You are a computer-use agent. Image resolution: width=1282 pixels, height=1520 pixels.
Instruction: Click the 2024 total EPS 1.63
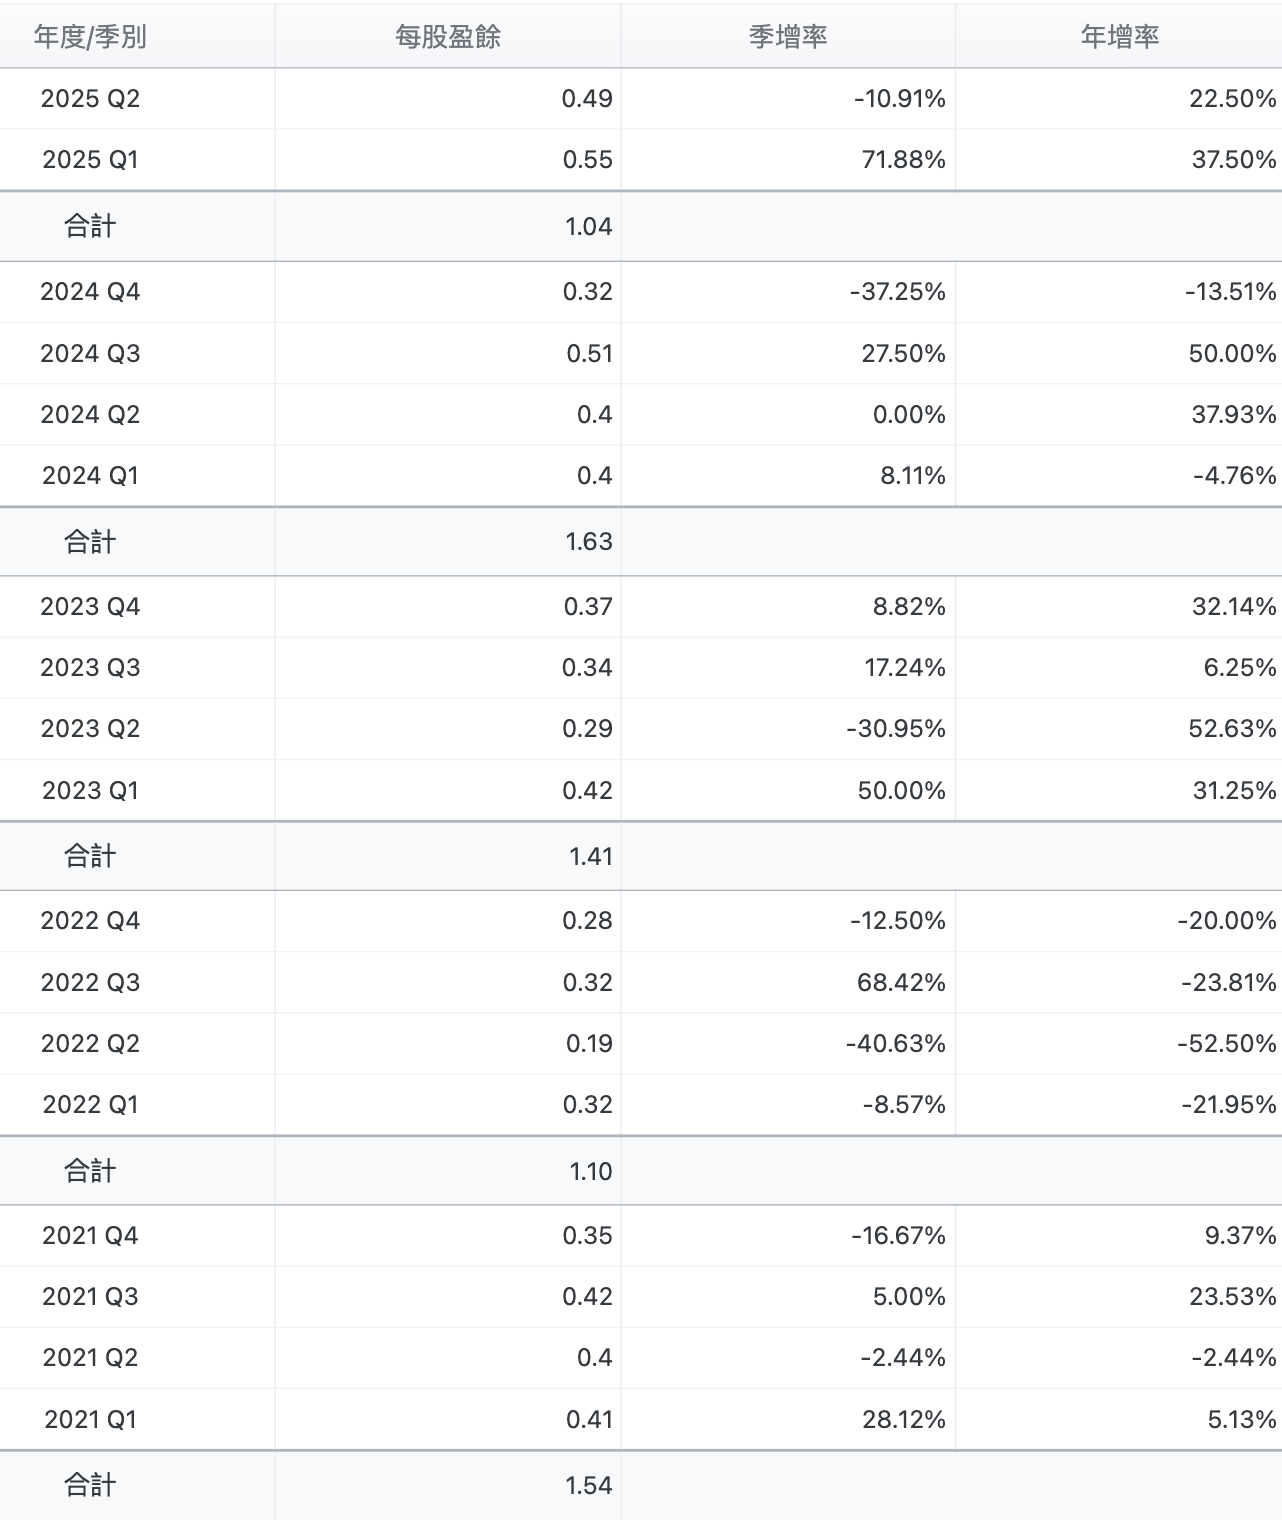tap(588, 542)
